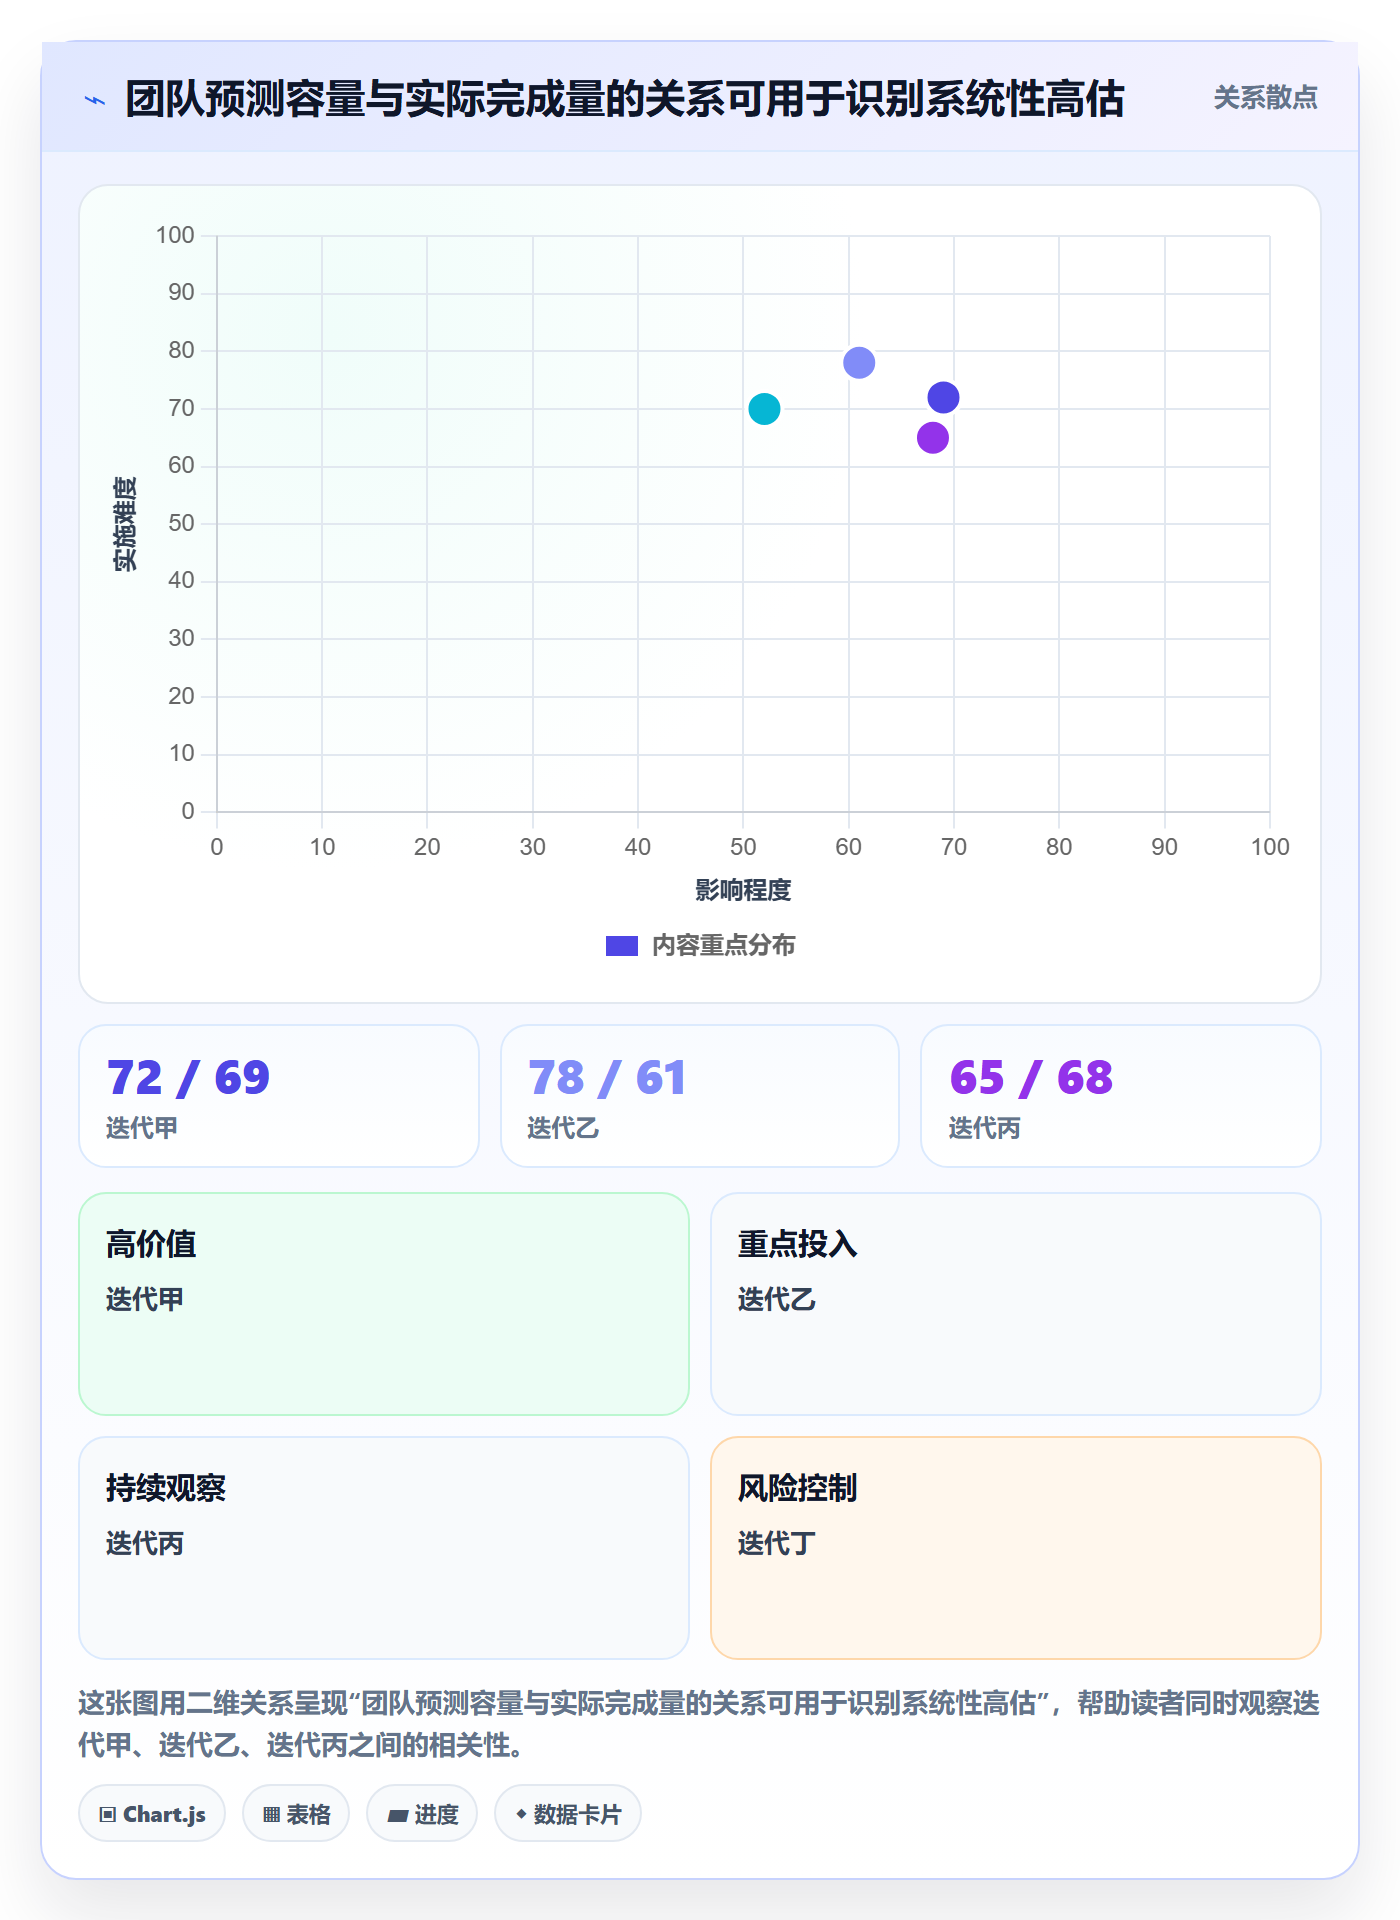Click the 进度 chip bar icon
Screen dimensions: 1400x1920
point(397,1815)
